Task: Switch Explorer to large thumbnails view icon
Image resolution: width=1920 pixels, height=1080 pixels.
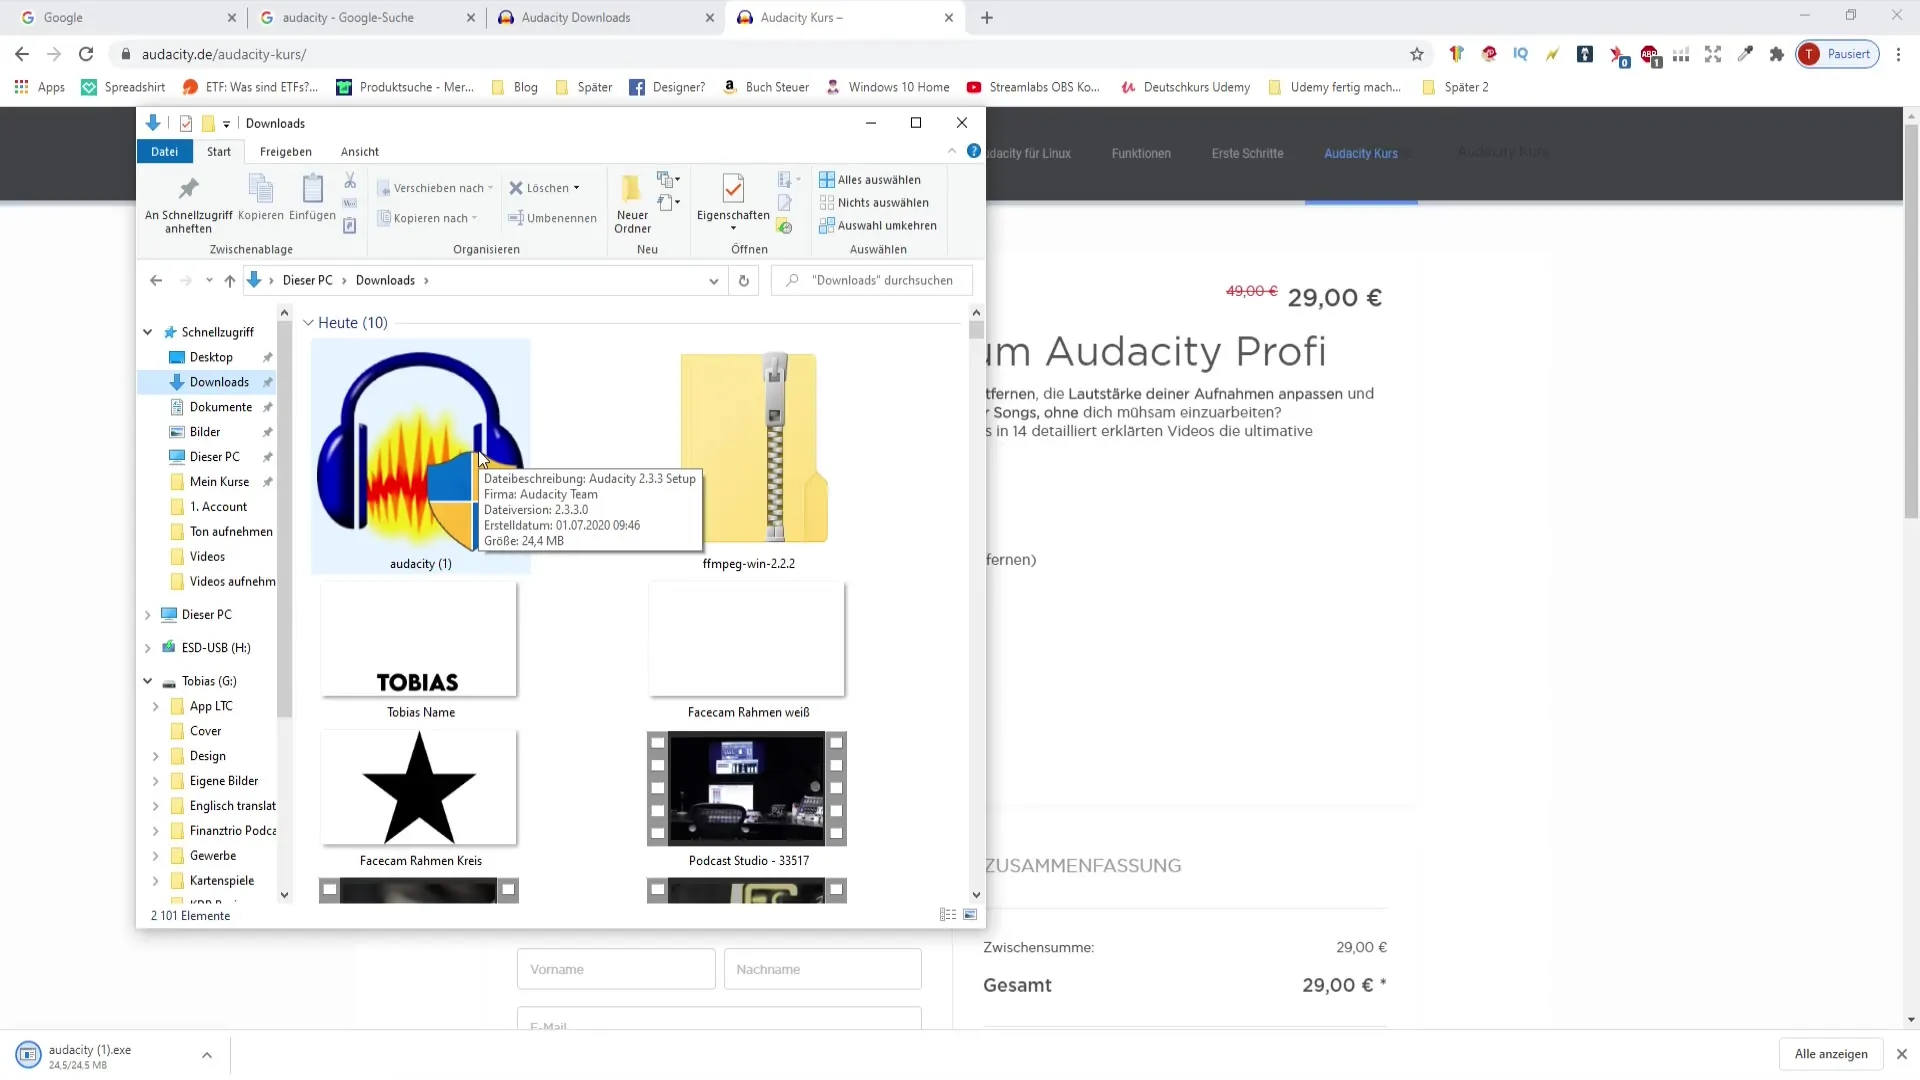Action: (x=970, y=915)
